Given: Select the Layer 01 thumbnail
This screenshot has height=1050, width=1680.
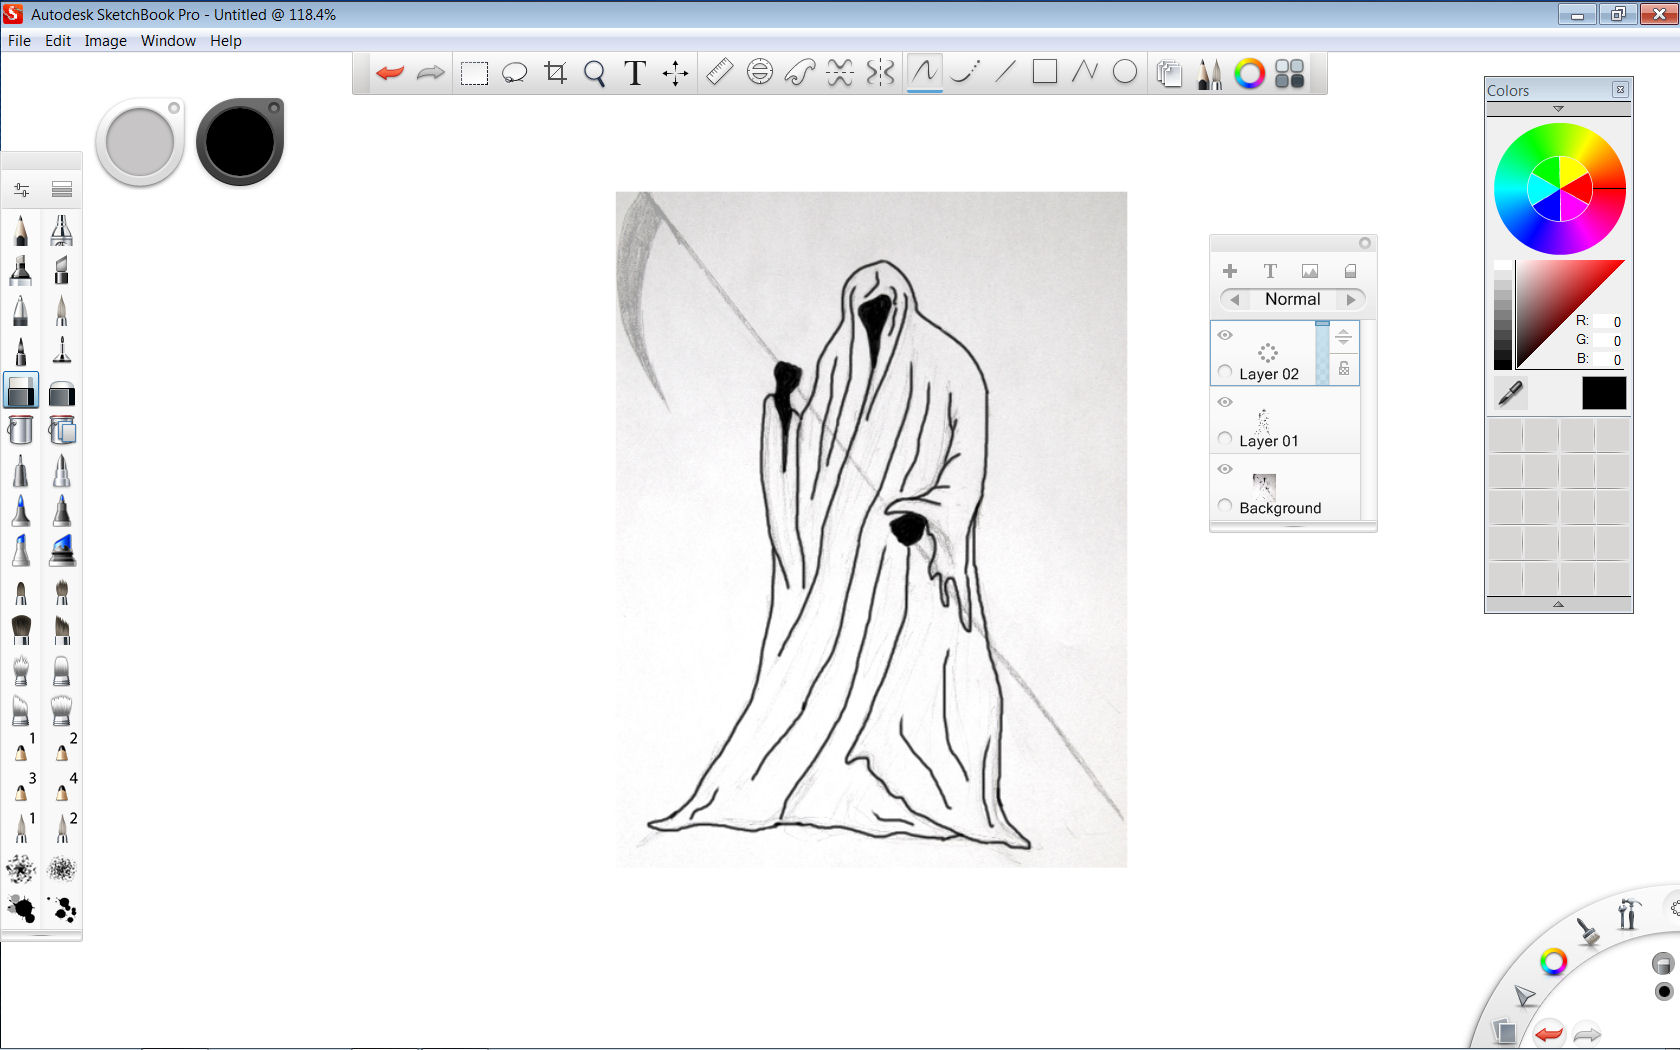Looking at the screenshot, I should 1264,420.
